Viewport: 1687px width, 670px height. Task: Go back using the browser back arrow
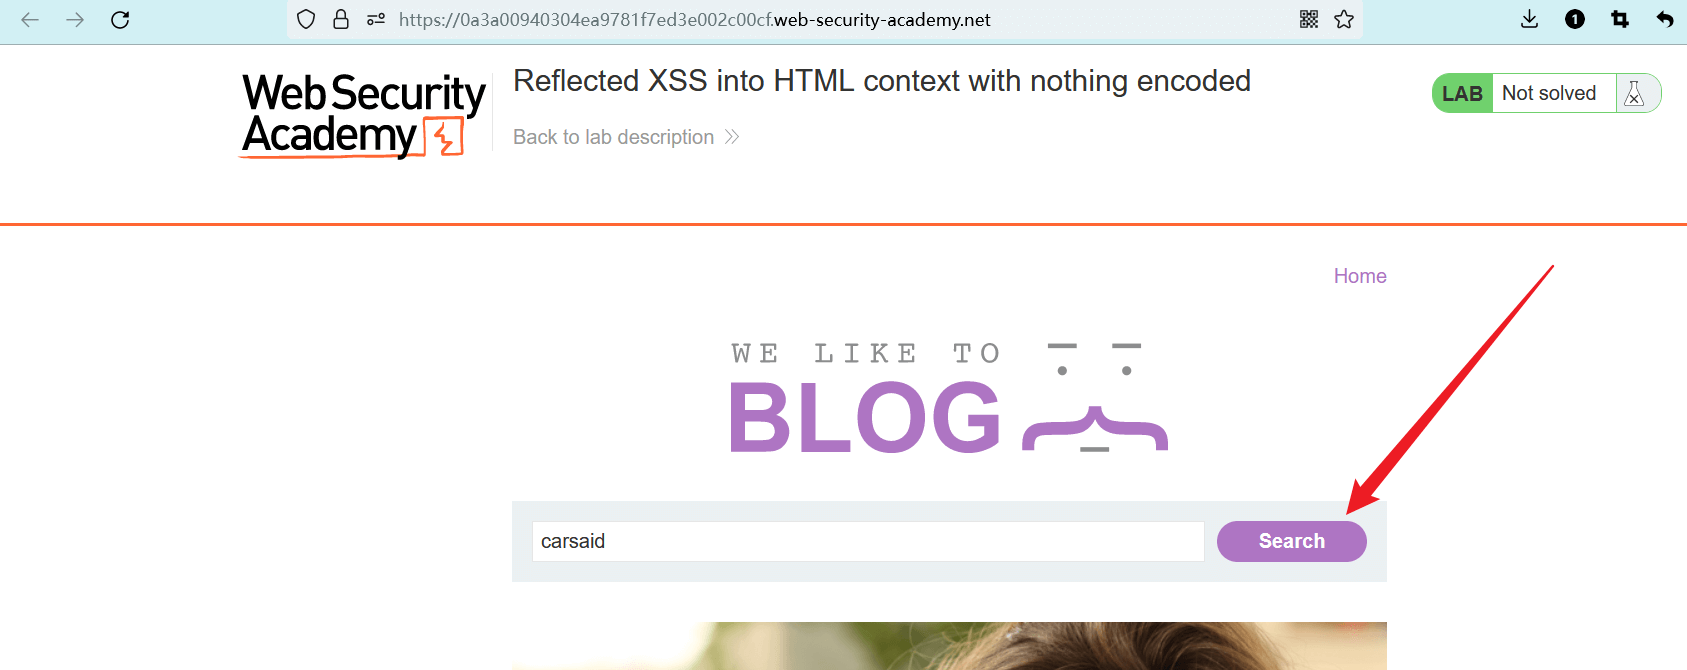[30, 20]
